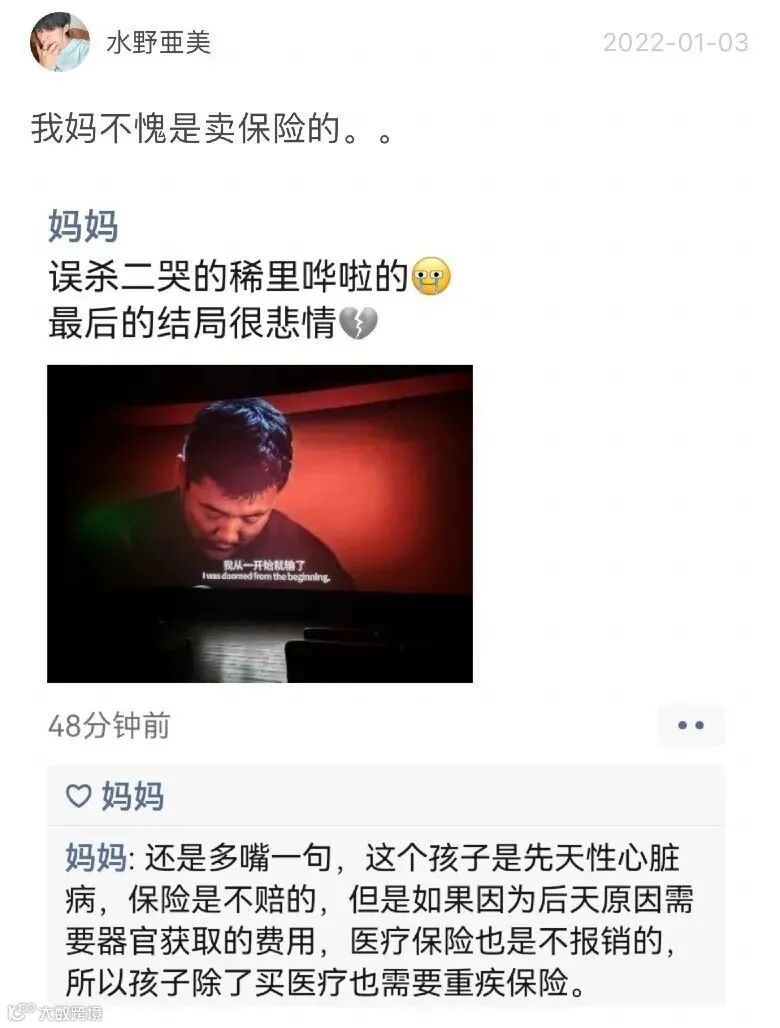The width and height of the screenshot is (780, 1028).
Task: Tap 妈妈 name in the likes row
Action: tap(132, 796)
